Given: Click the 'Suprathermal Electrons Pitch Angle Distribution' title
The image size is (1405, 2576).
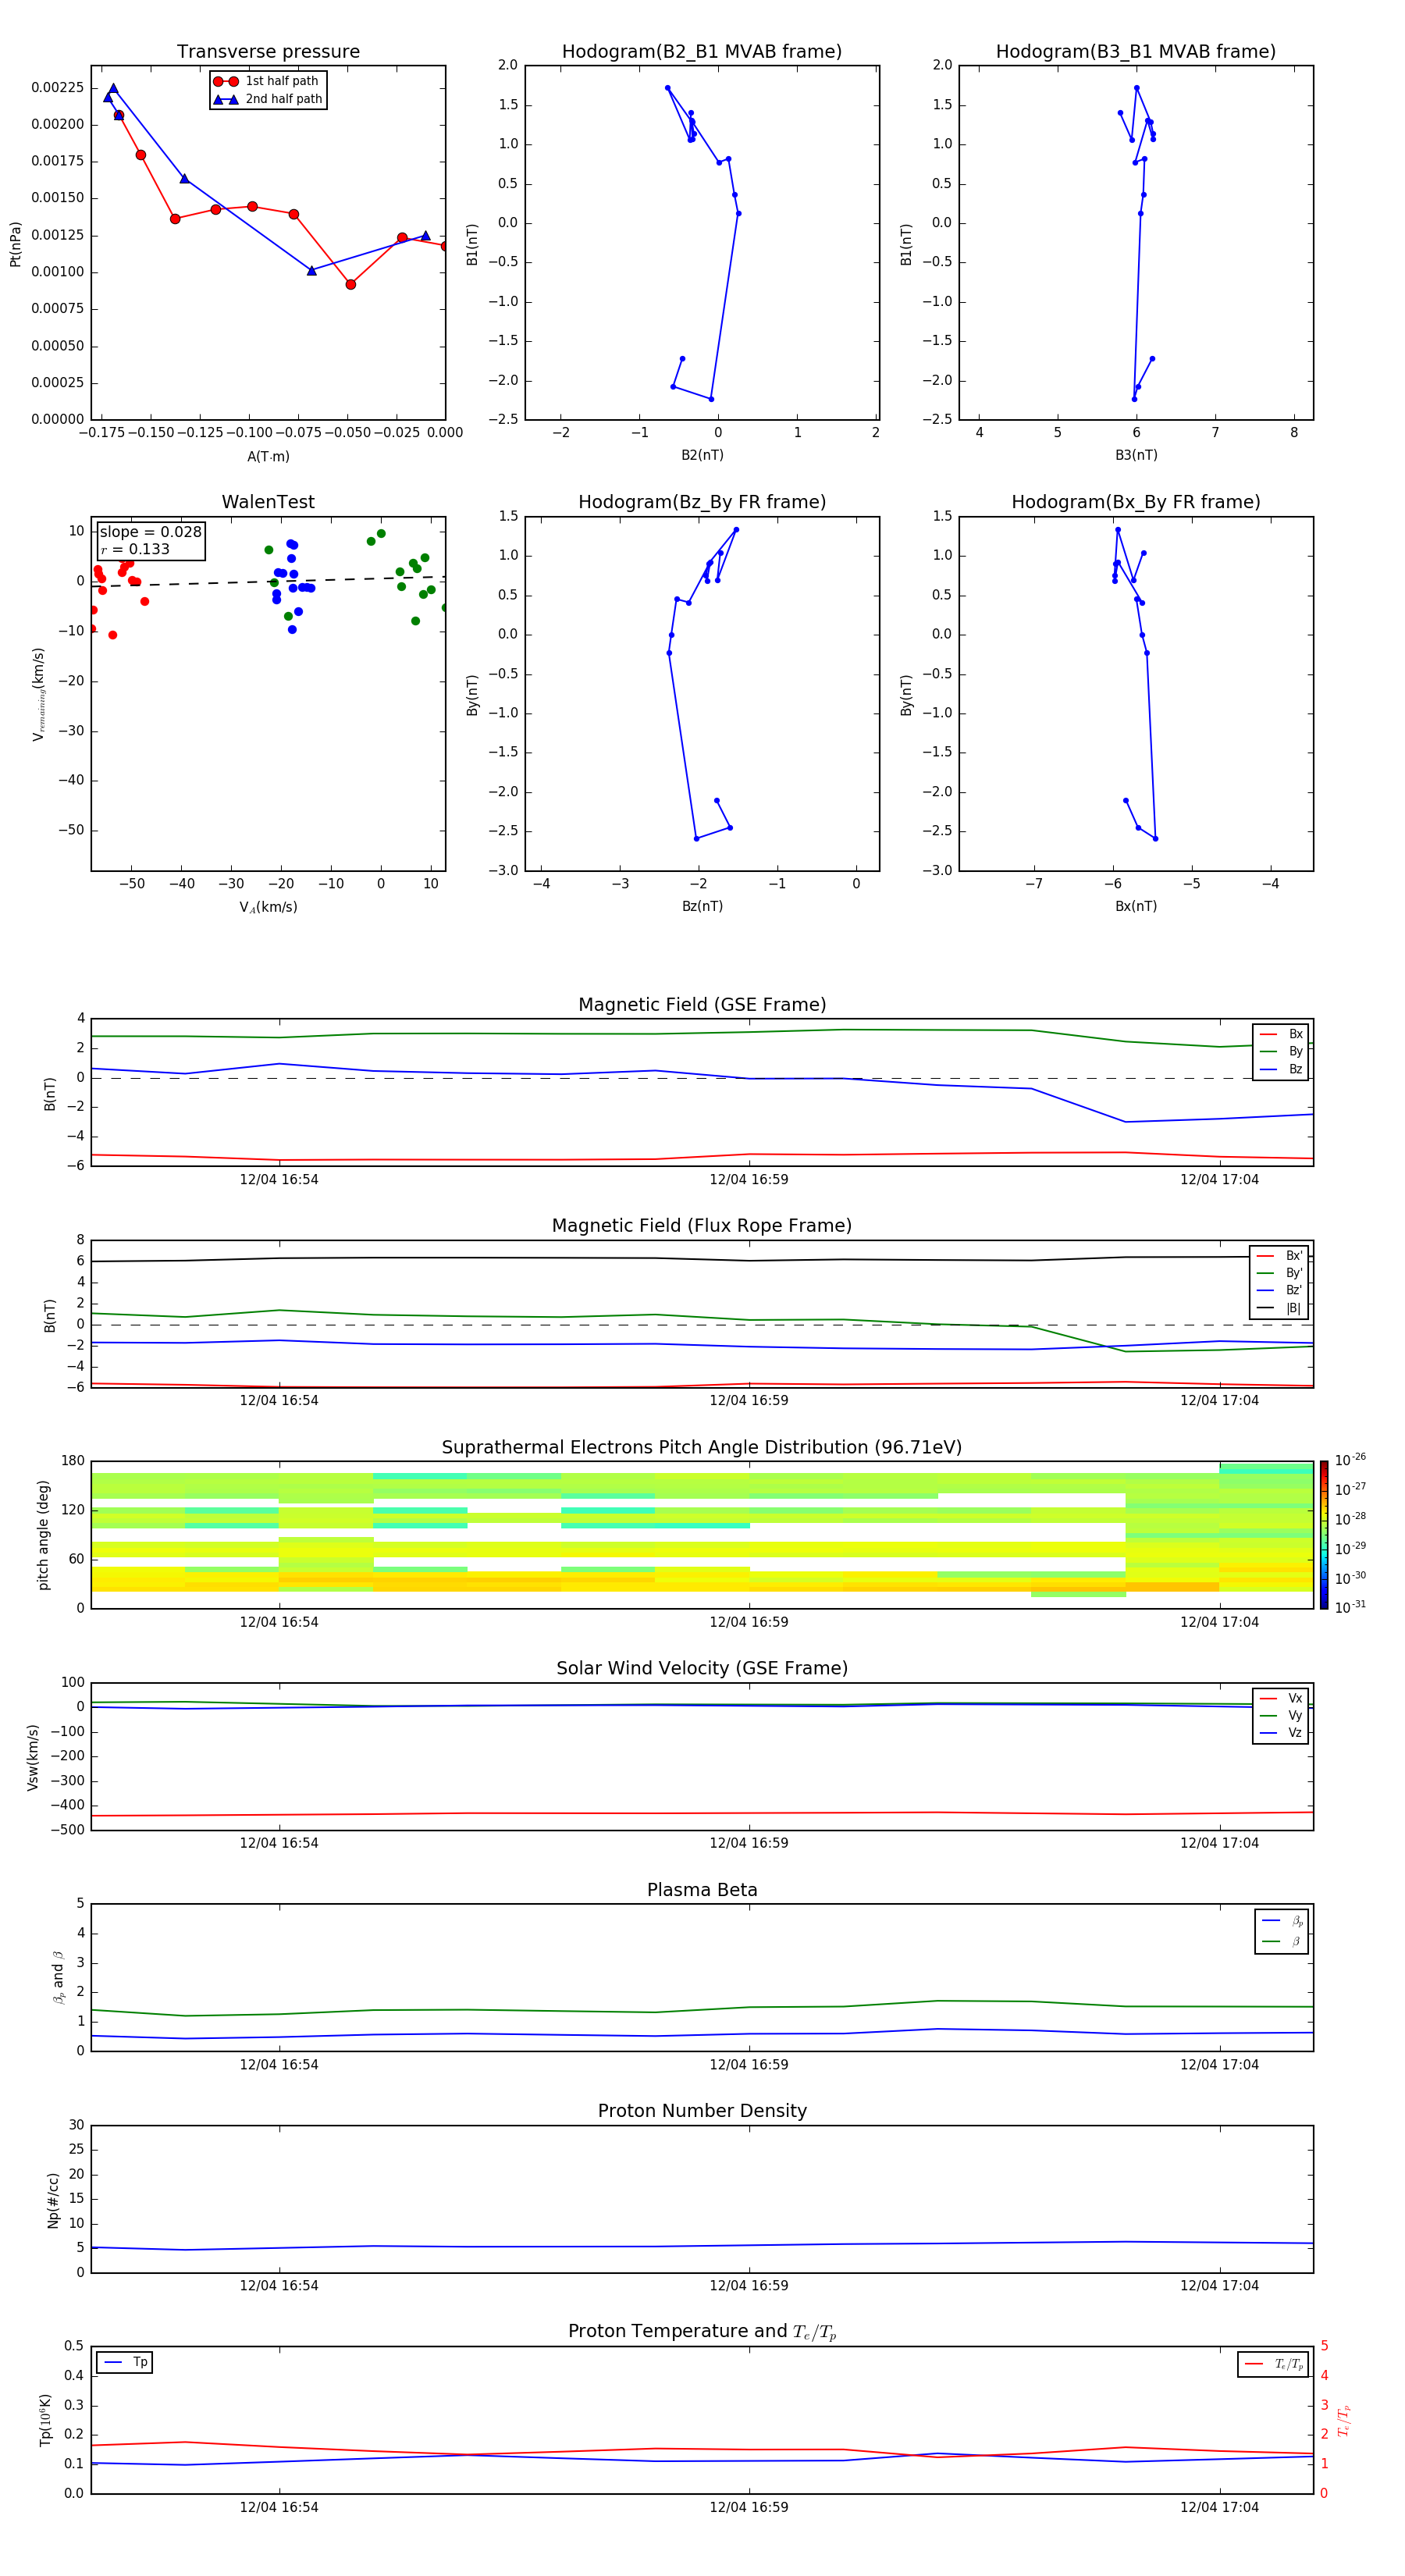Looking at the screenshot, I should tap(702, 1448).
